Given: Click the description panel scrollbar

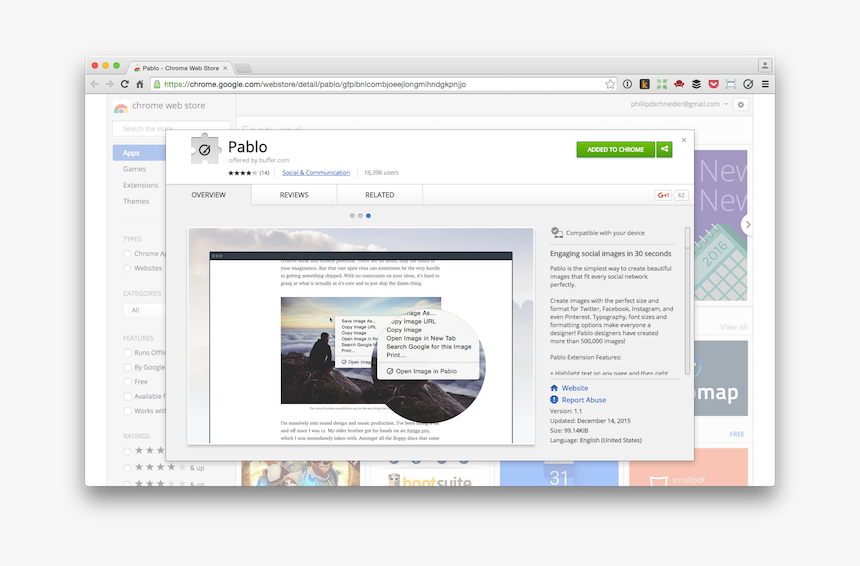Looking at the screenshot, I should click(x=687, y=301).
